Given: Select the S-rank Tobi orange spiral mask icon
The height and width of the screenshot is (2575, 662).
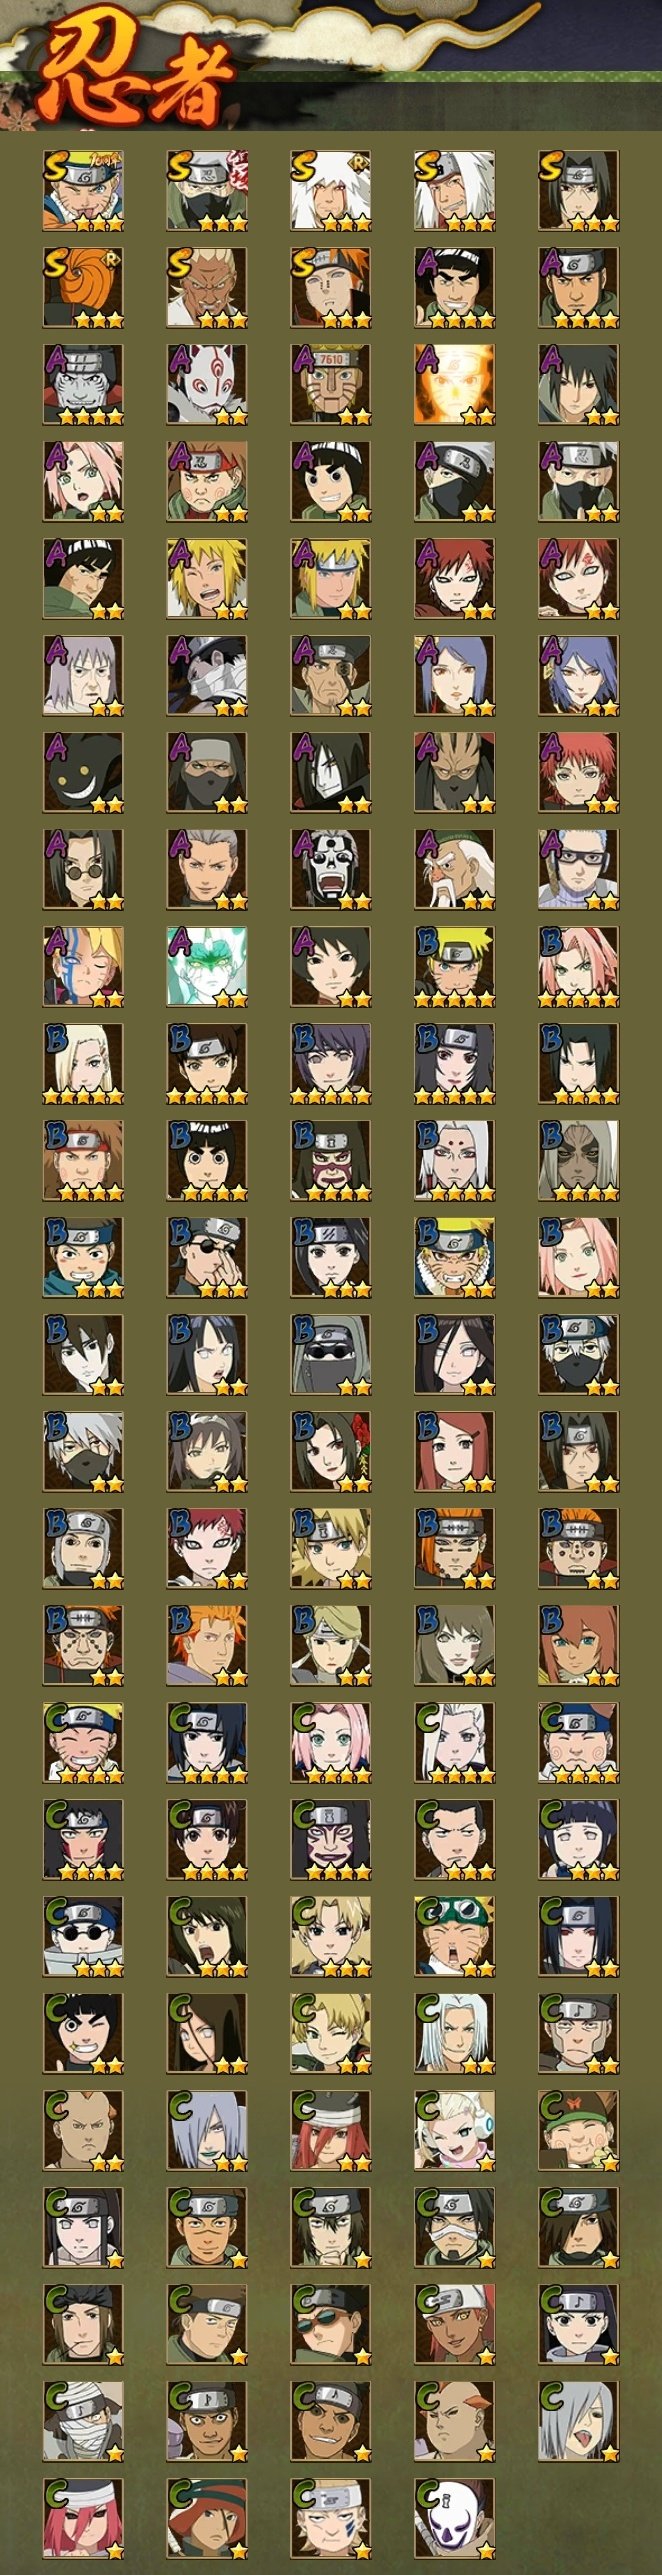Looking at the screenshot, I should (83, 288).
